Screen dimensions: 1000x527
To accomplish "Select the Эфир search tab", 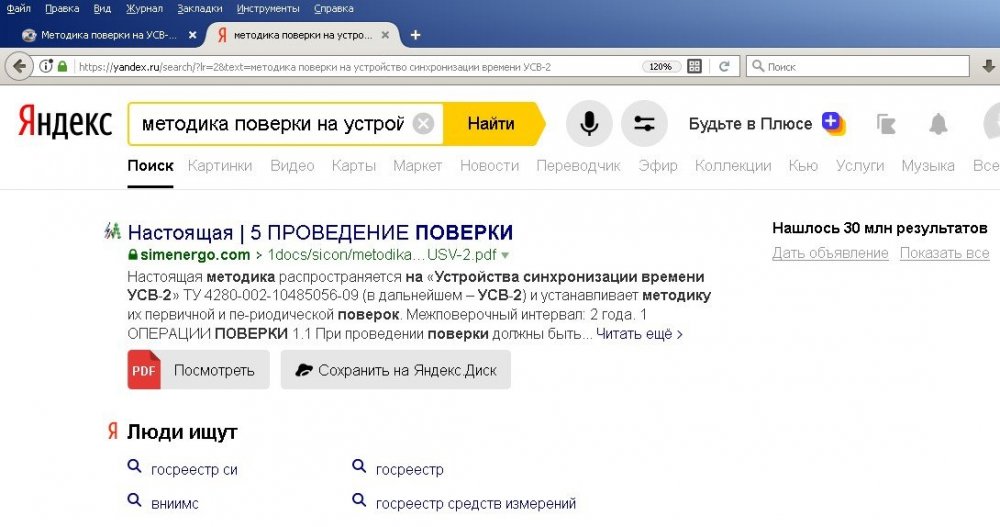I will 658,166.
